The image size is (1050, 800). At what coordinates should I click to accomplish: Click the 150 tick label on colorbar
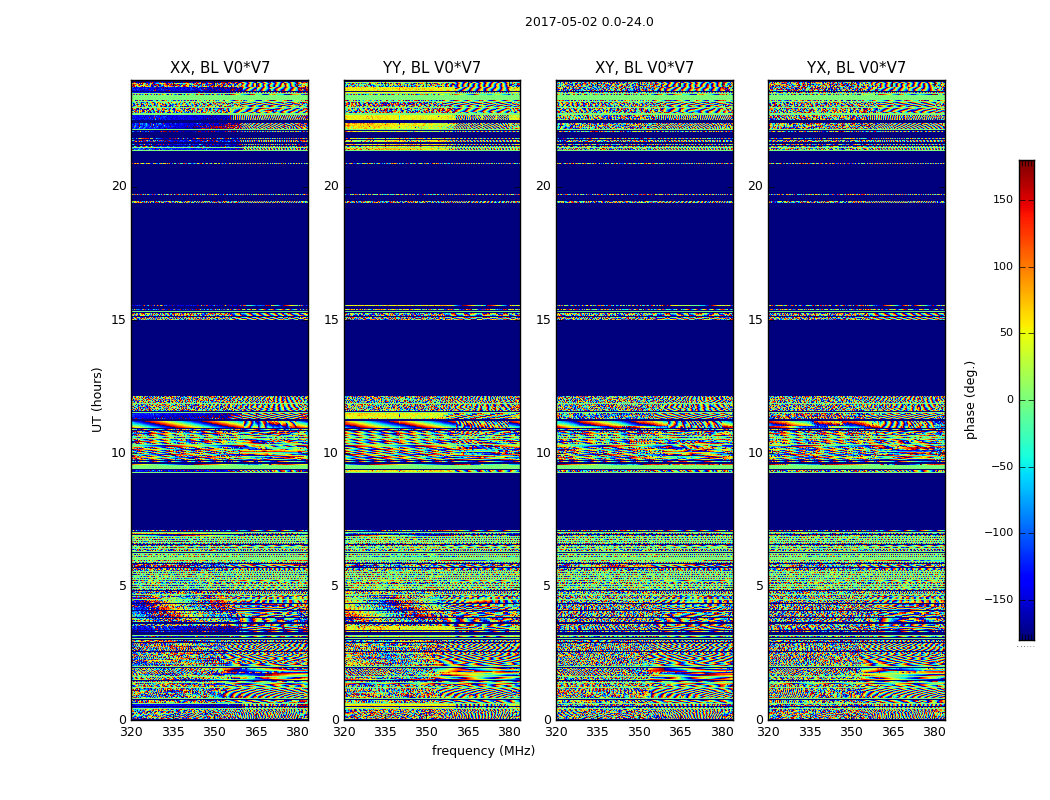coord(1003,200)
